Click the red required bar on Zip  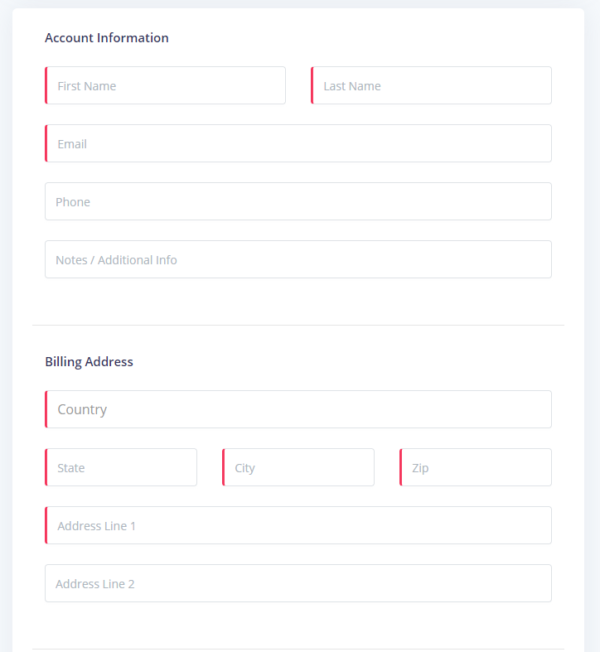pos(401,468)
